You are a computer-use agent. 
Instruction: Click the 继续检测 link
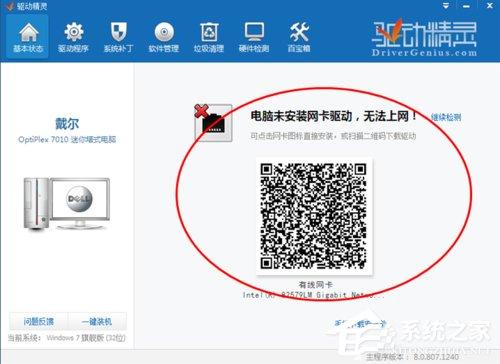[x=446, y=117]
